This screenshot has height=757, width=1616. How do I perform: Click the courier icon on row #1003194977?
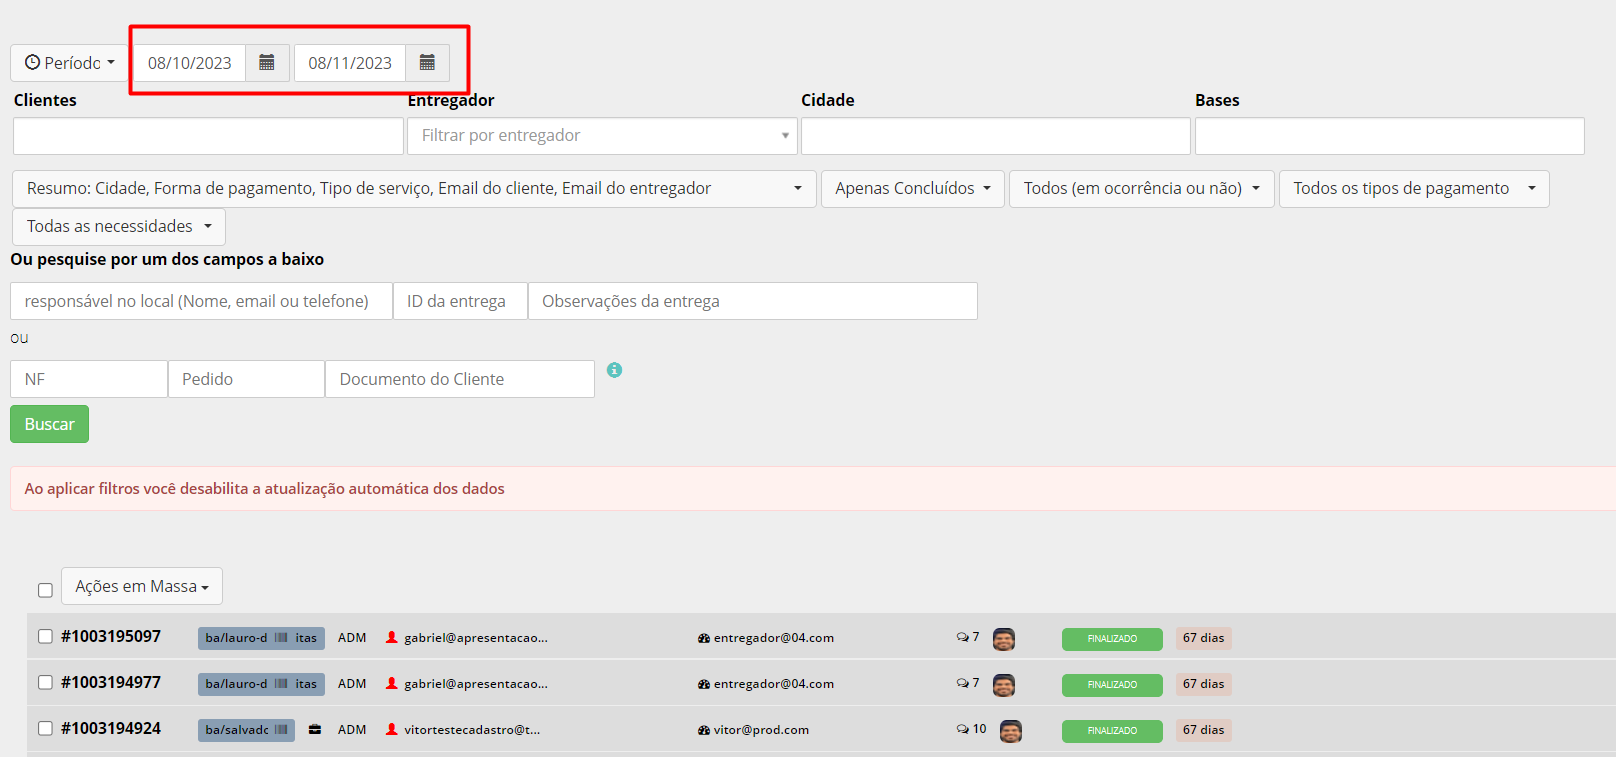click(704, 684)
